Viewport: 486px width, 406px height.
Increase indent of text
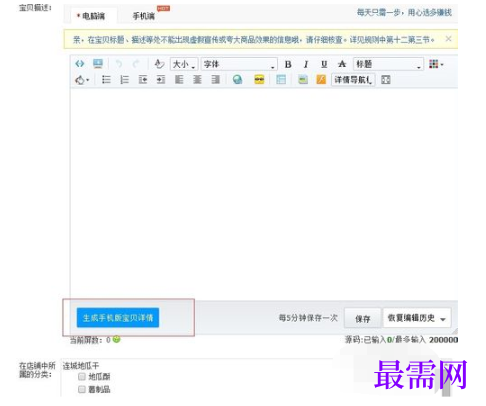[161, 80]
